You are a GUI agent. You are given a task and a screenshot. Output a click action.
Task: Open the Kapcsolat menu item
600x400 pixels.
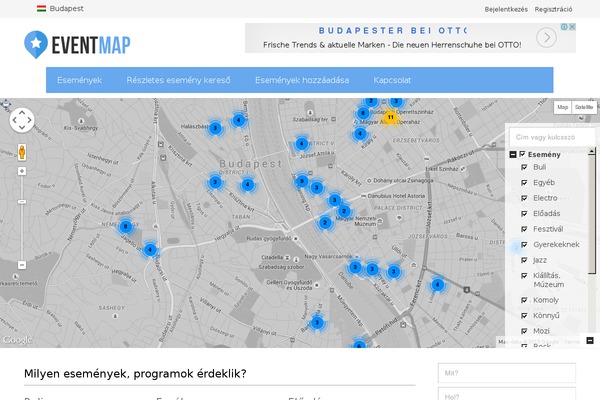392,80
